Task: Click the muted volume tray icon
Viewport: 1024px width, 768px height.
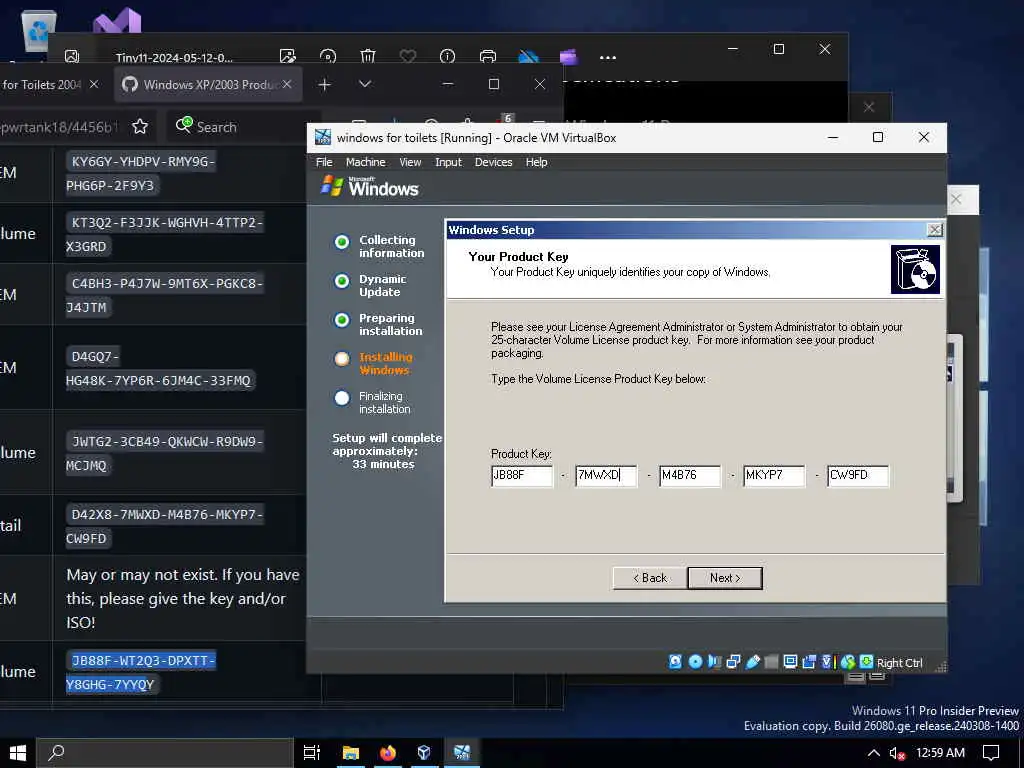Action: coord(897,754)
